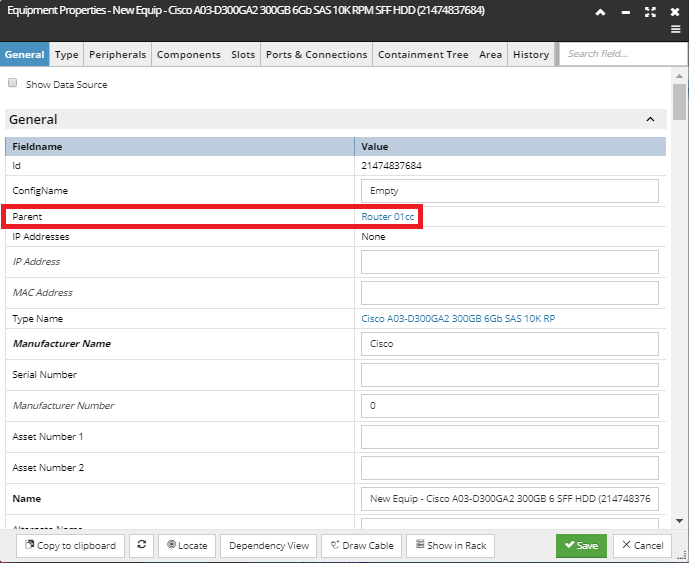Select the Id value 21474837684
Screen dimensions: 690x563
tap(391, 166)
